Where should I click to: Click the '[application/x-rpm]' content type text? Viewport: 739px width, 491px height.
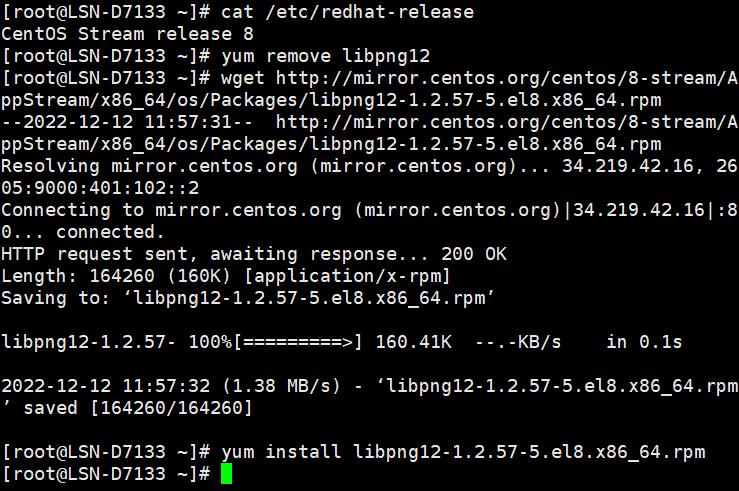pyautogui.click(x=347, y=276)
